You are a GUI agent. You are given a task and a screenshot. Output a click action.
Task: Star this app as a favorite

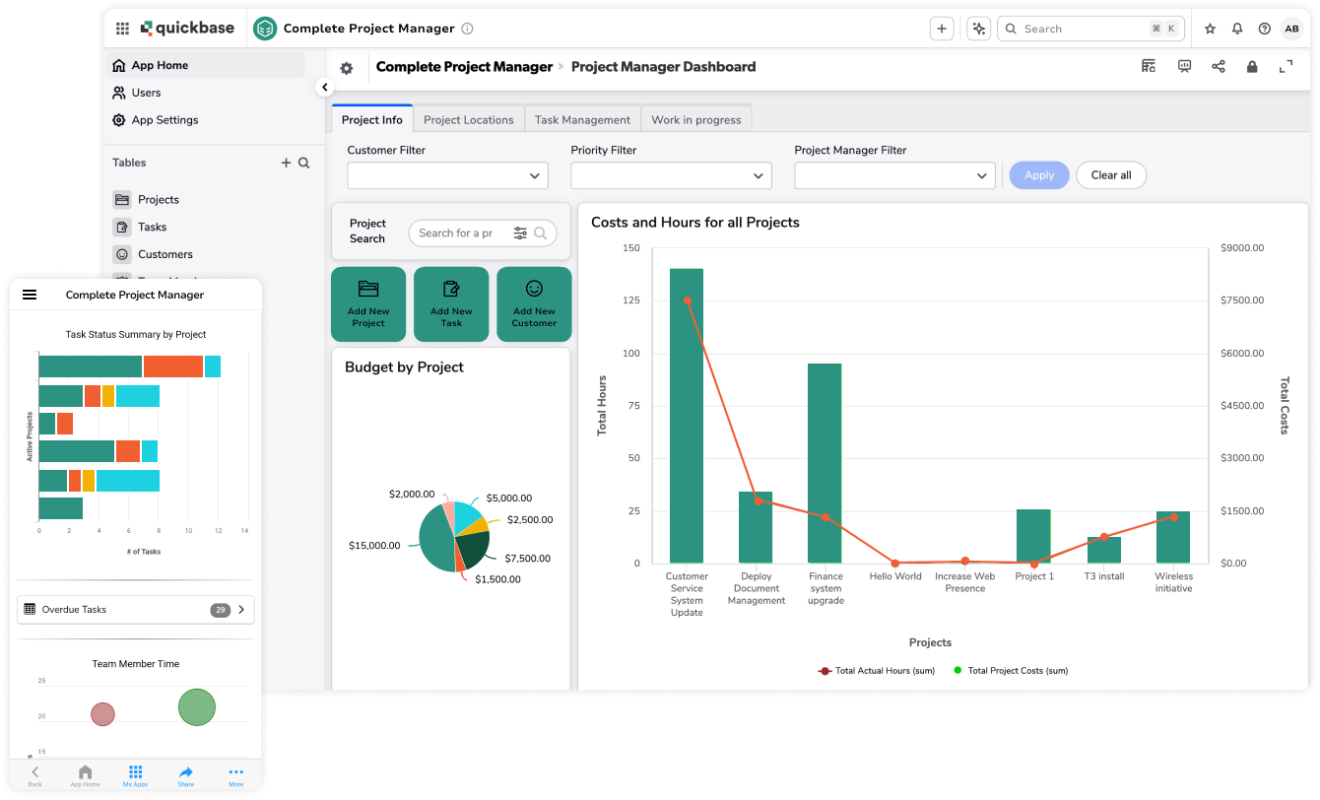pyautogui.click(x=1210, y=29)
